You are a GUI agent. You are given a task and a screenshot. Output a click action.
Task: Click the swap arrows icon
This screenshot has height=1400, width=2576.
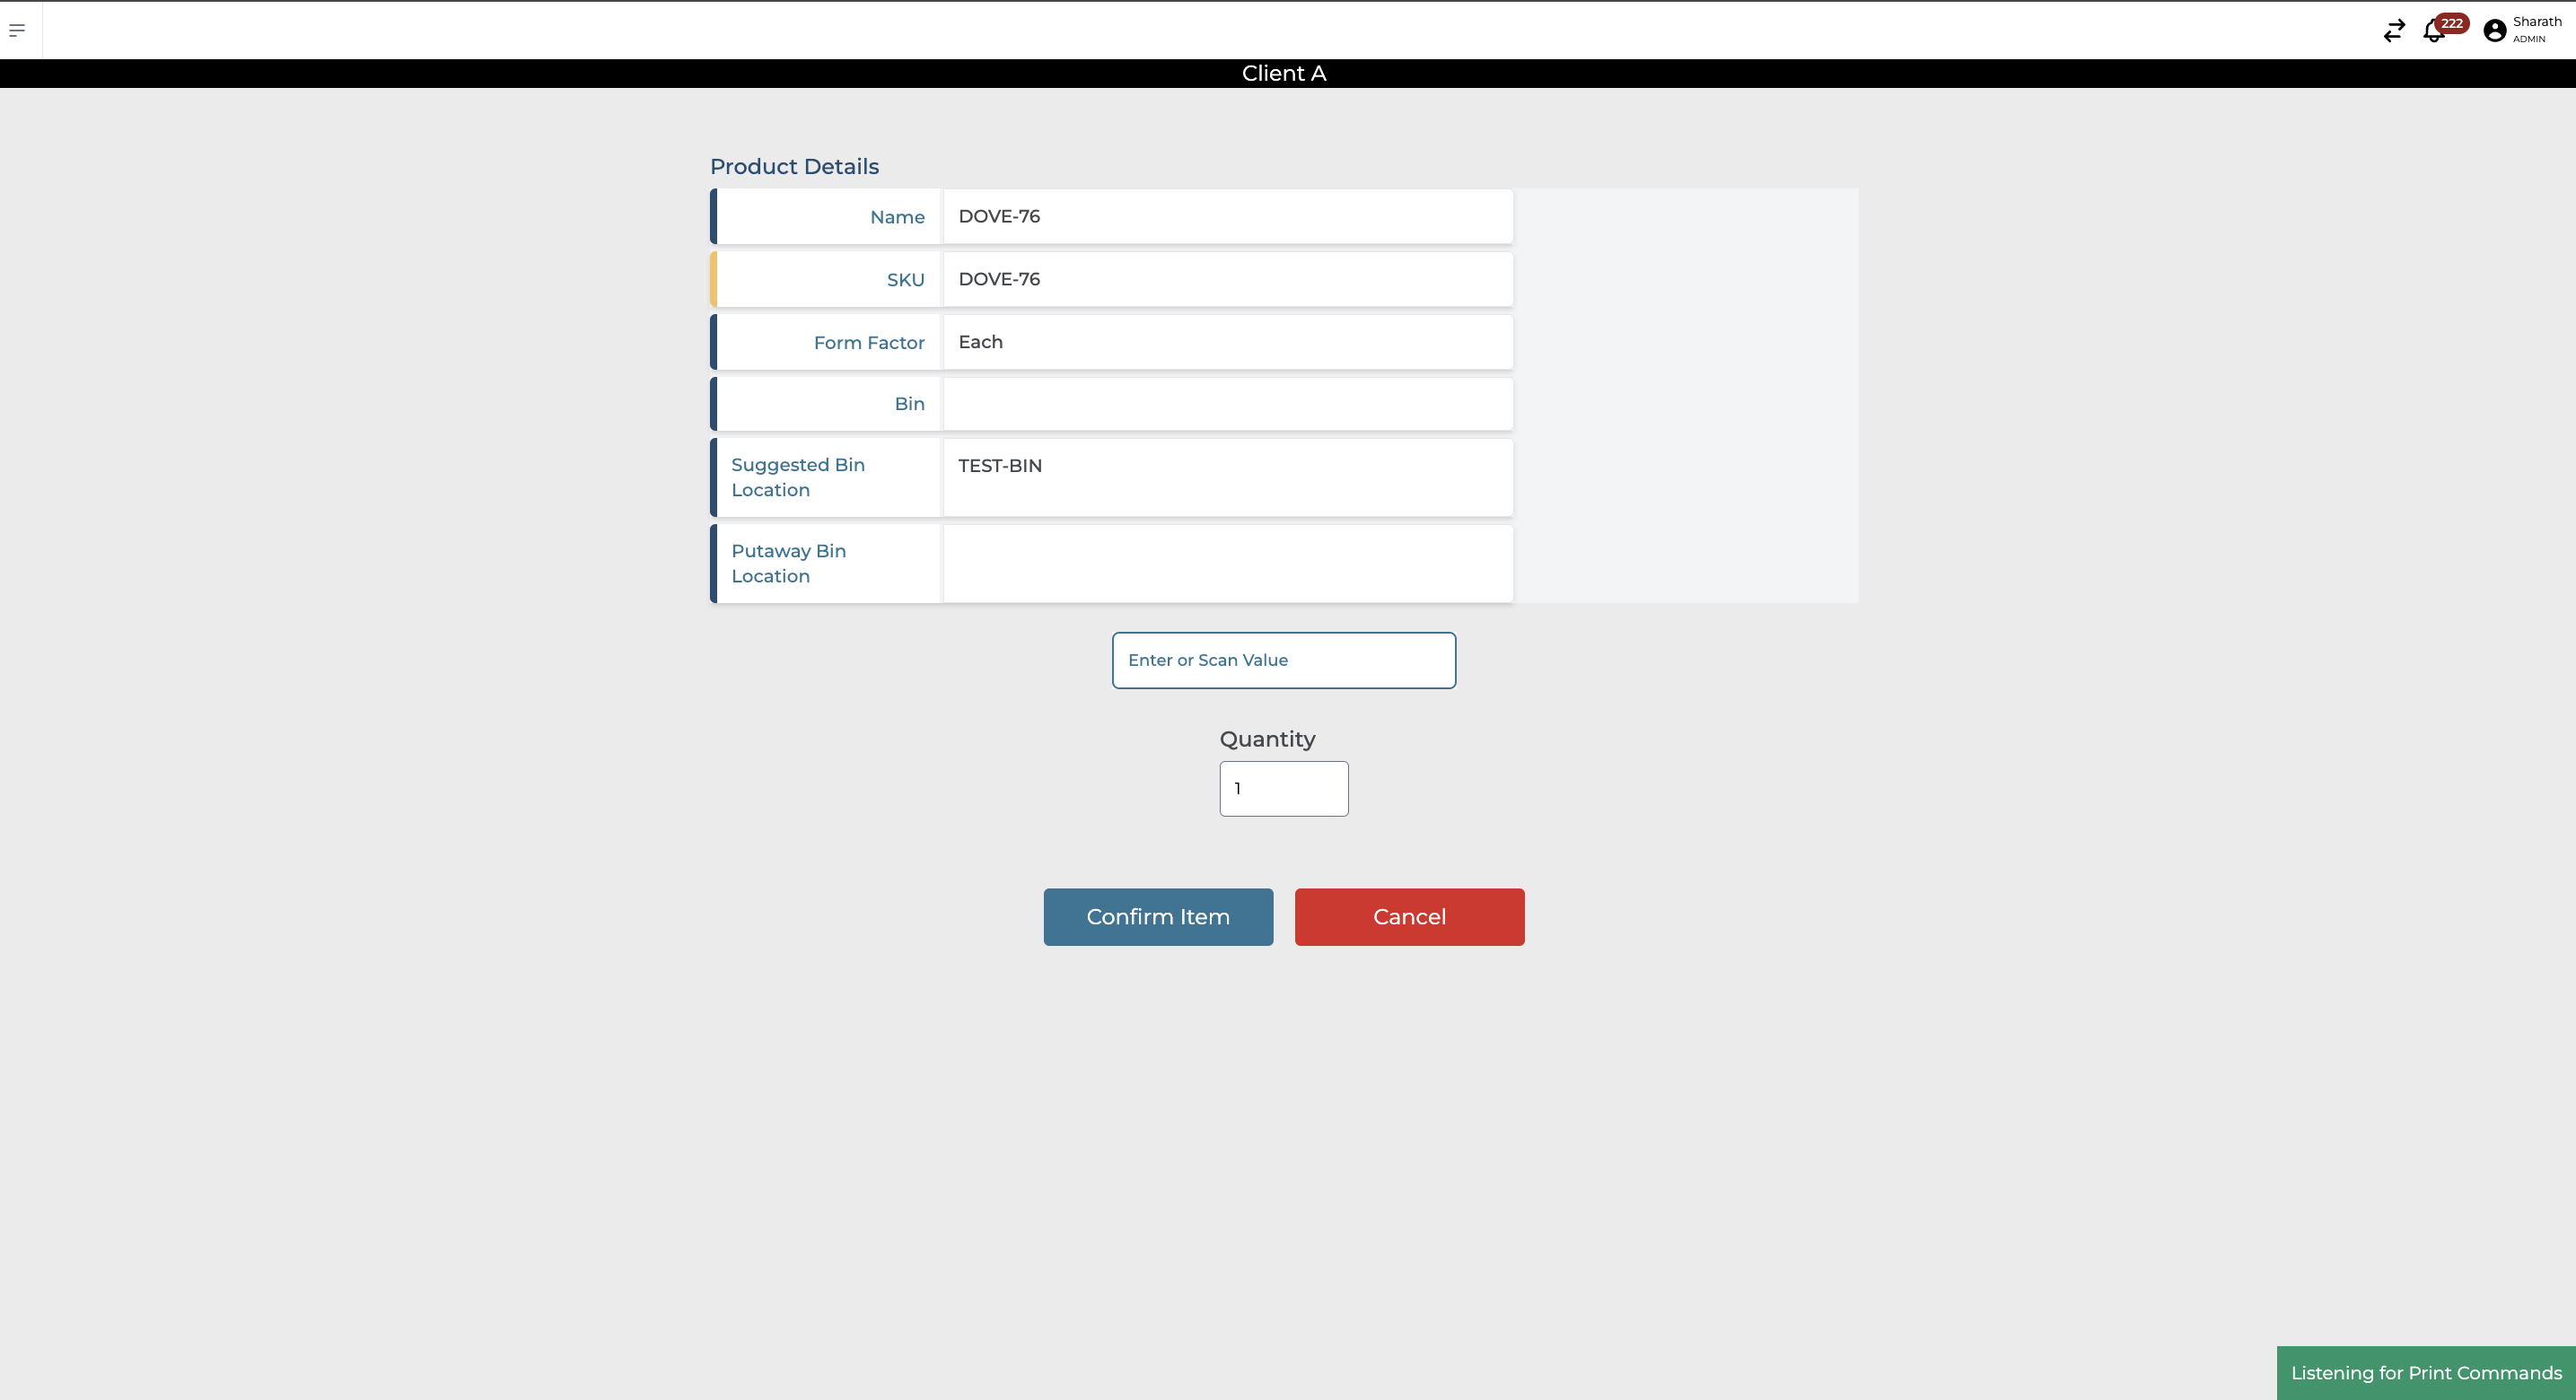click(2394, 31)
